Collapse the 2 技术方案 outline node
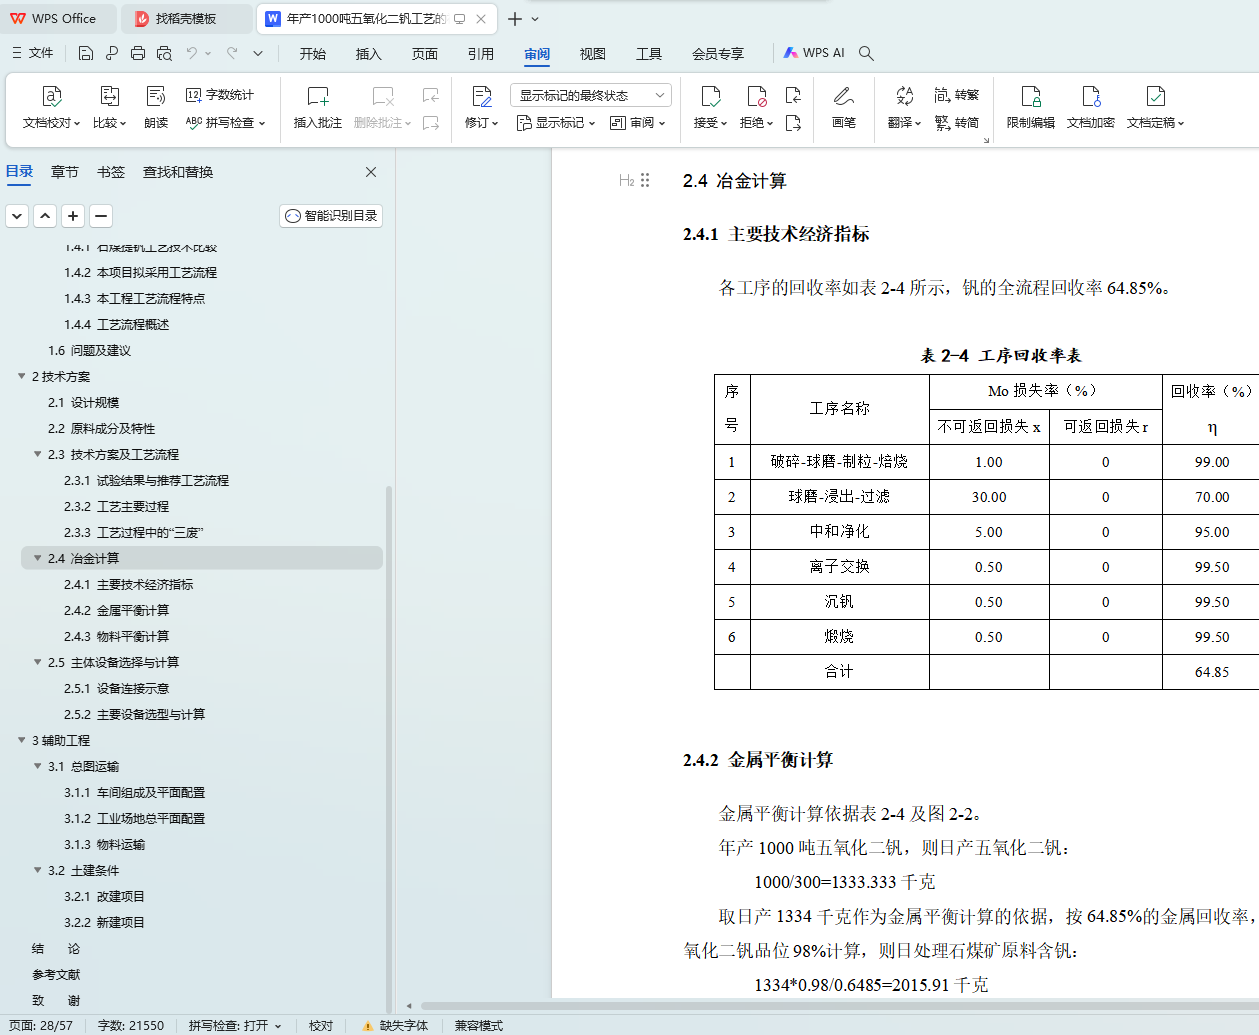The image size is (1259, 1035). click(22, 376)
